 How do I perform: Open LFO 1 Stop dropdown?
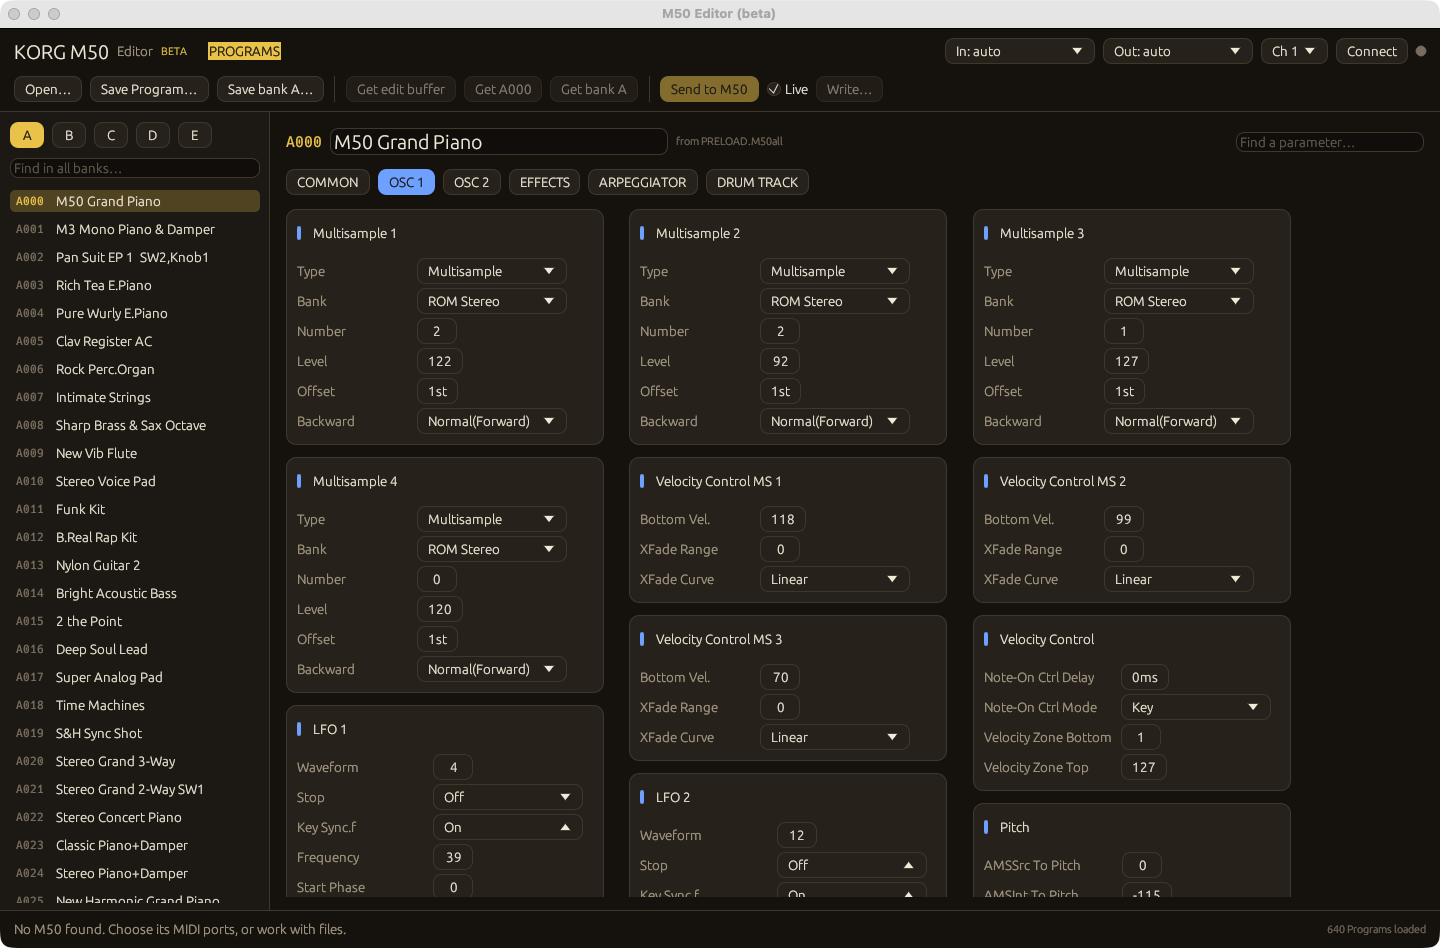coord(507,797)
